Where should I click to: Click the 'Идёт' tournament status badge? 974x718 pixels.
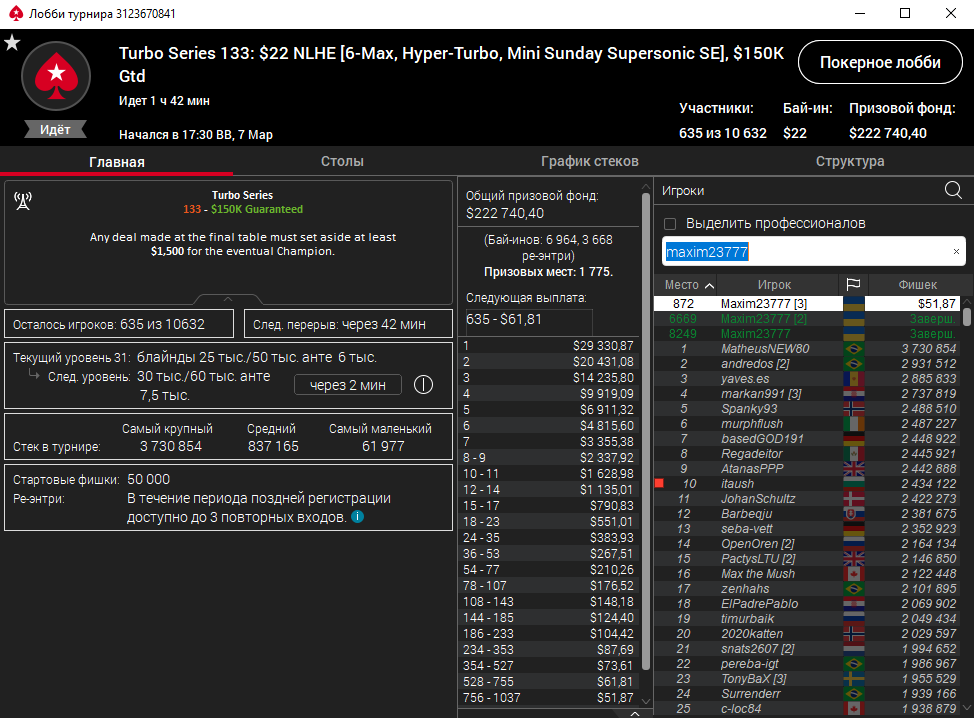(55, 129)
